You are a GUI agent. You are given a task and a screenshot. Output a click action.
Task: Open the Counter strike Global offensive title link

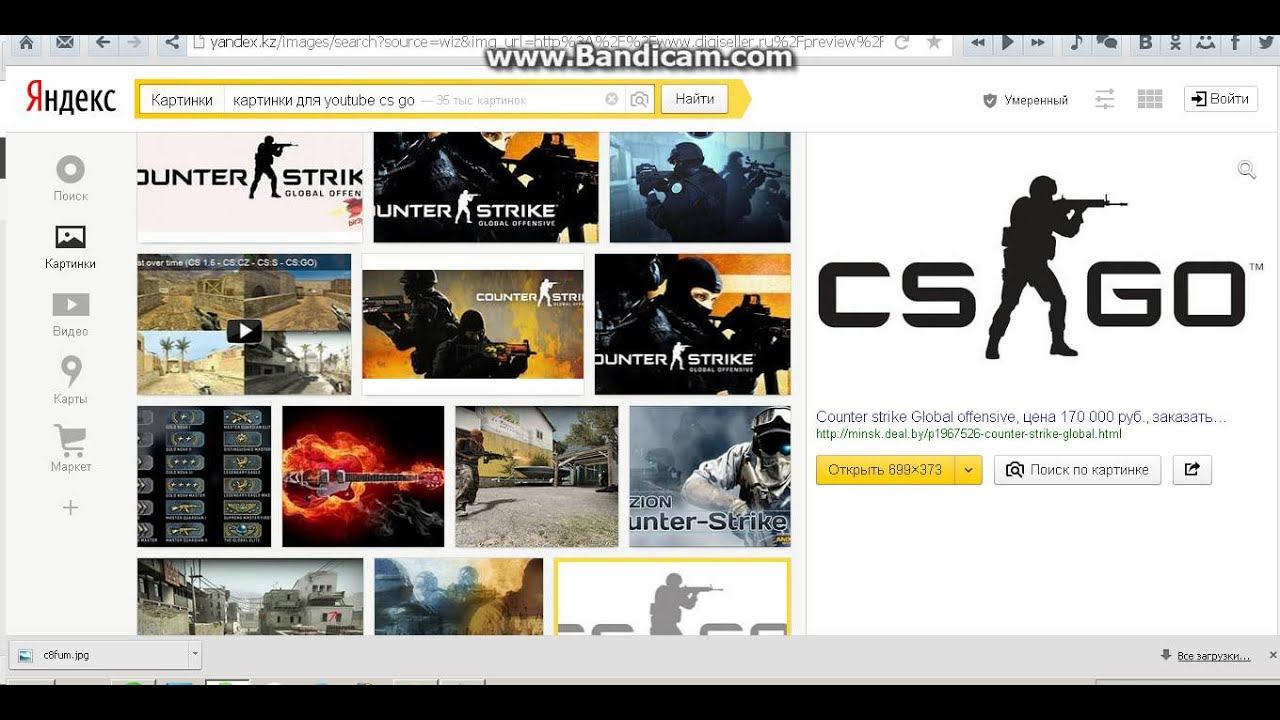(1020, 417)
